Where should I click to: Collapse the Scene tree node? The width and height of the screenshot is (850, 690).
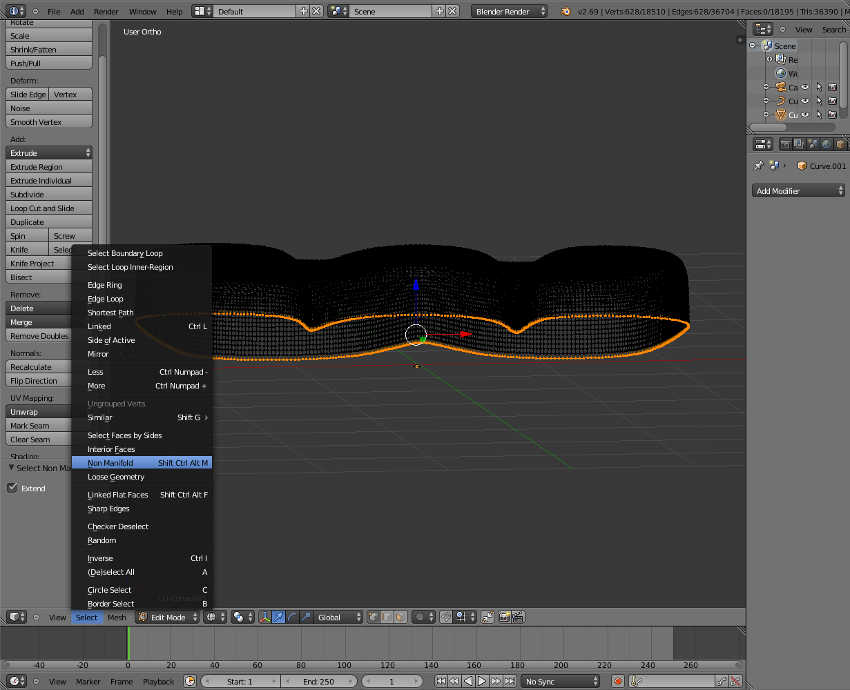(x=752, y=46)
